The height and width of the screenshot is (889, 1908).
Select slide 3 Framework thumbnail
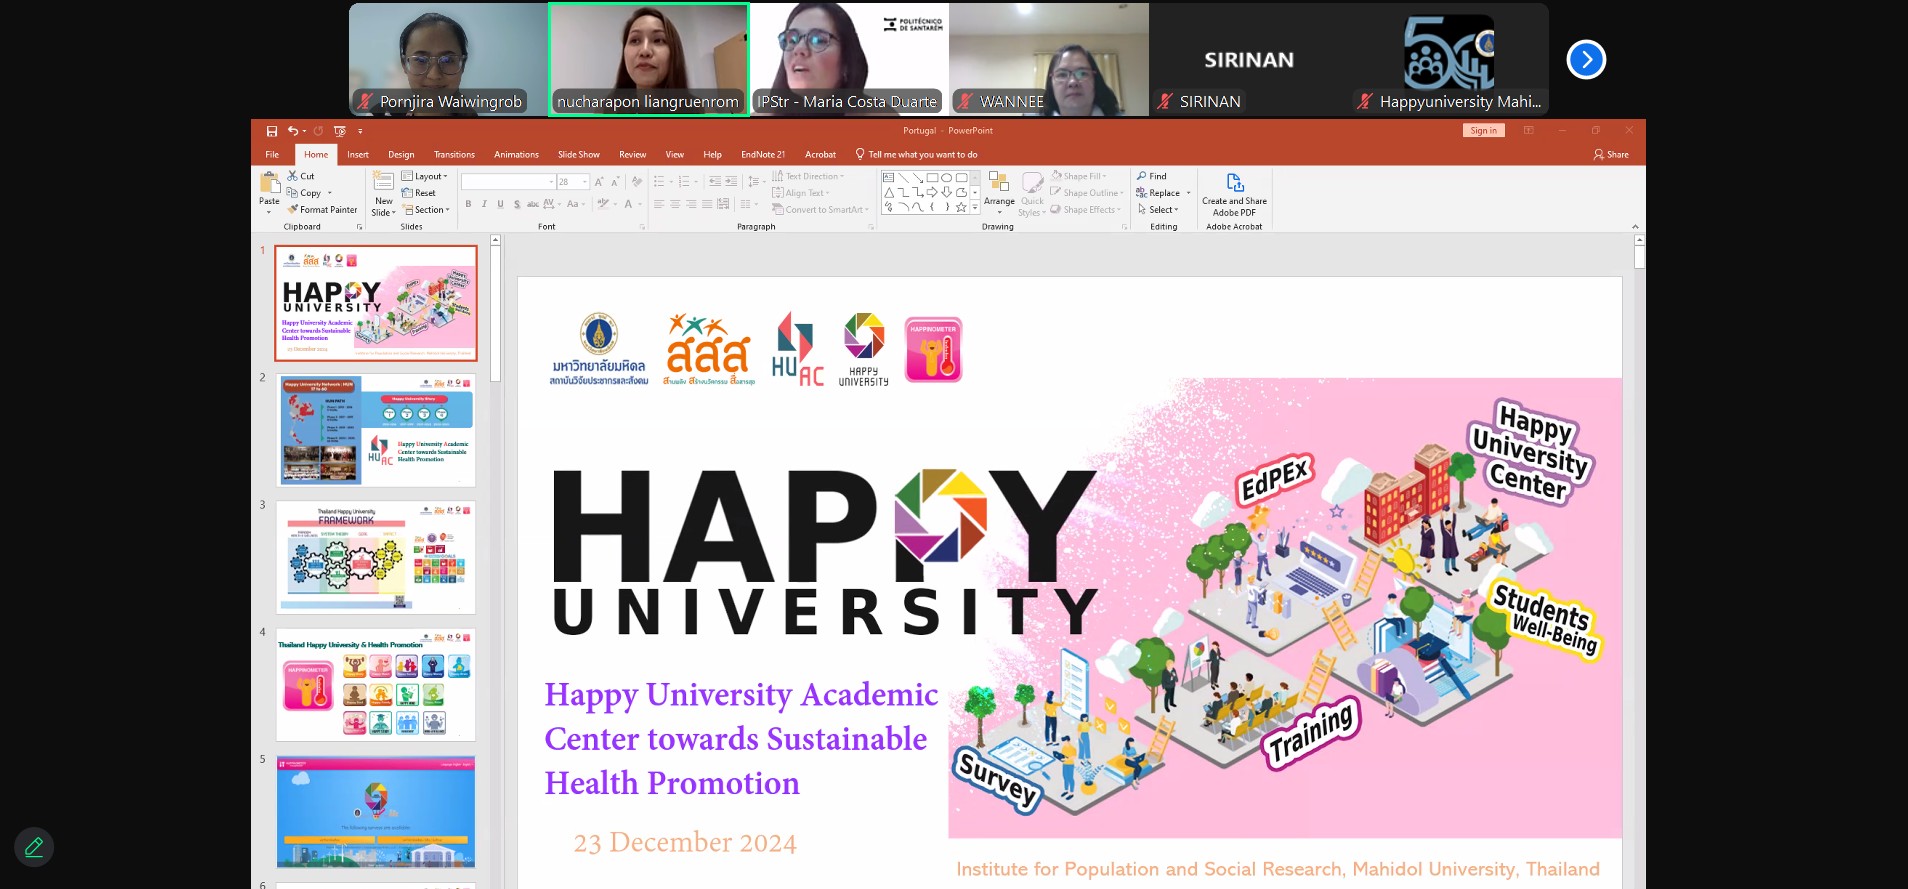(376, 558)
